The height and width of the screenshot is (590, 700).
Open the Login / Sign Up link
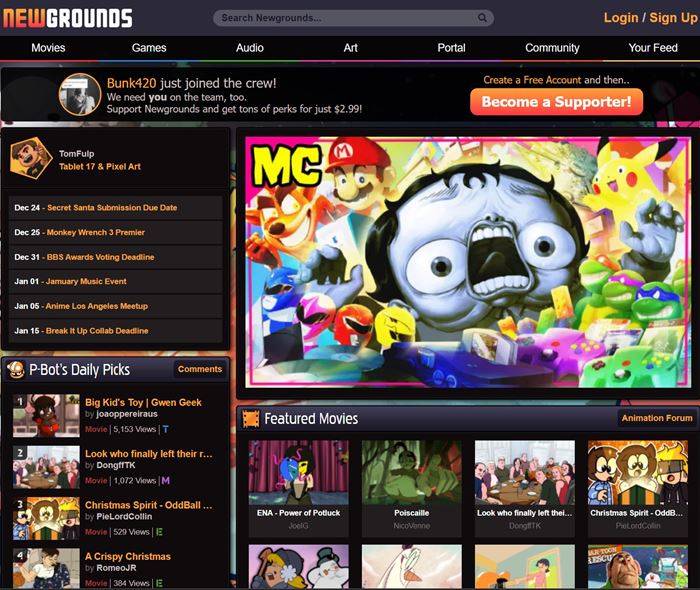click(x=650, y=18)
